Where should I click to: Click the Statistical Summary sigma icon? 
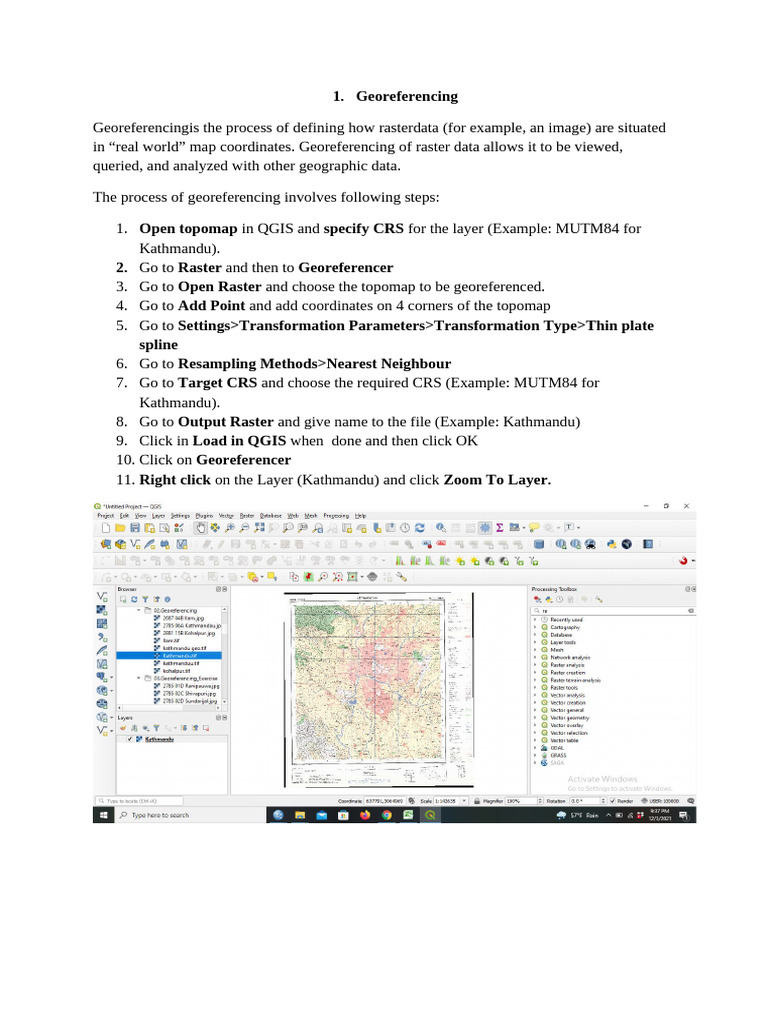(500, 527)
